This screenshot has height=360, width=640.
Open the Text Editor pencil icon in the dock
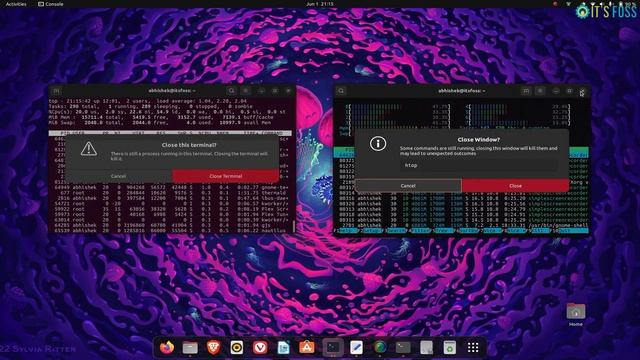356,347
